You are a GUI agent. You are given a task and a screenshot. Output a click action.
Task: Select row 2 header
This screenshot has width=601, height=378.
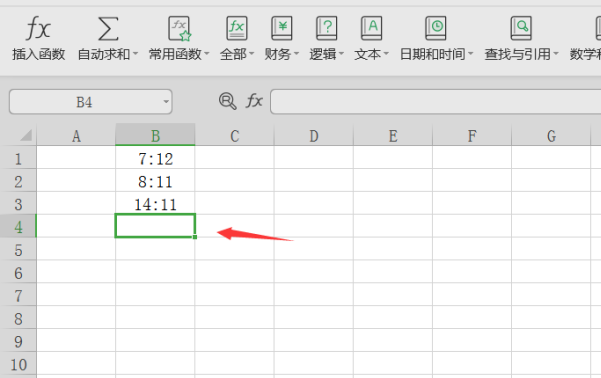coord(18,181)
